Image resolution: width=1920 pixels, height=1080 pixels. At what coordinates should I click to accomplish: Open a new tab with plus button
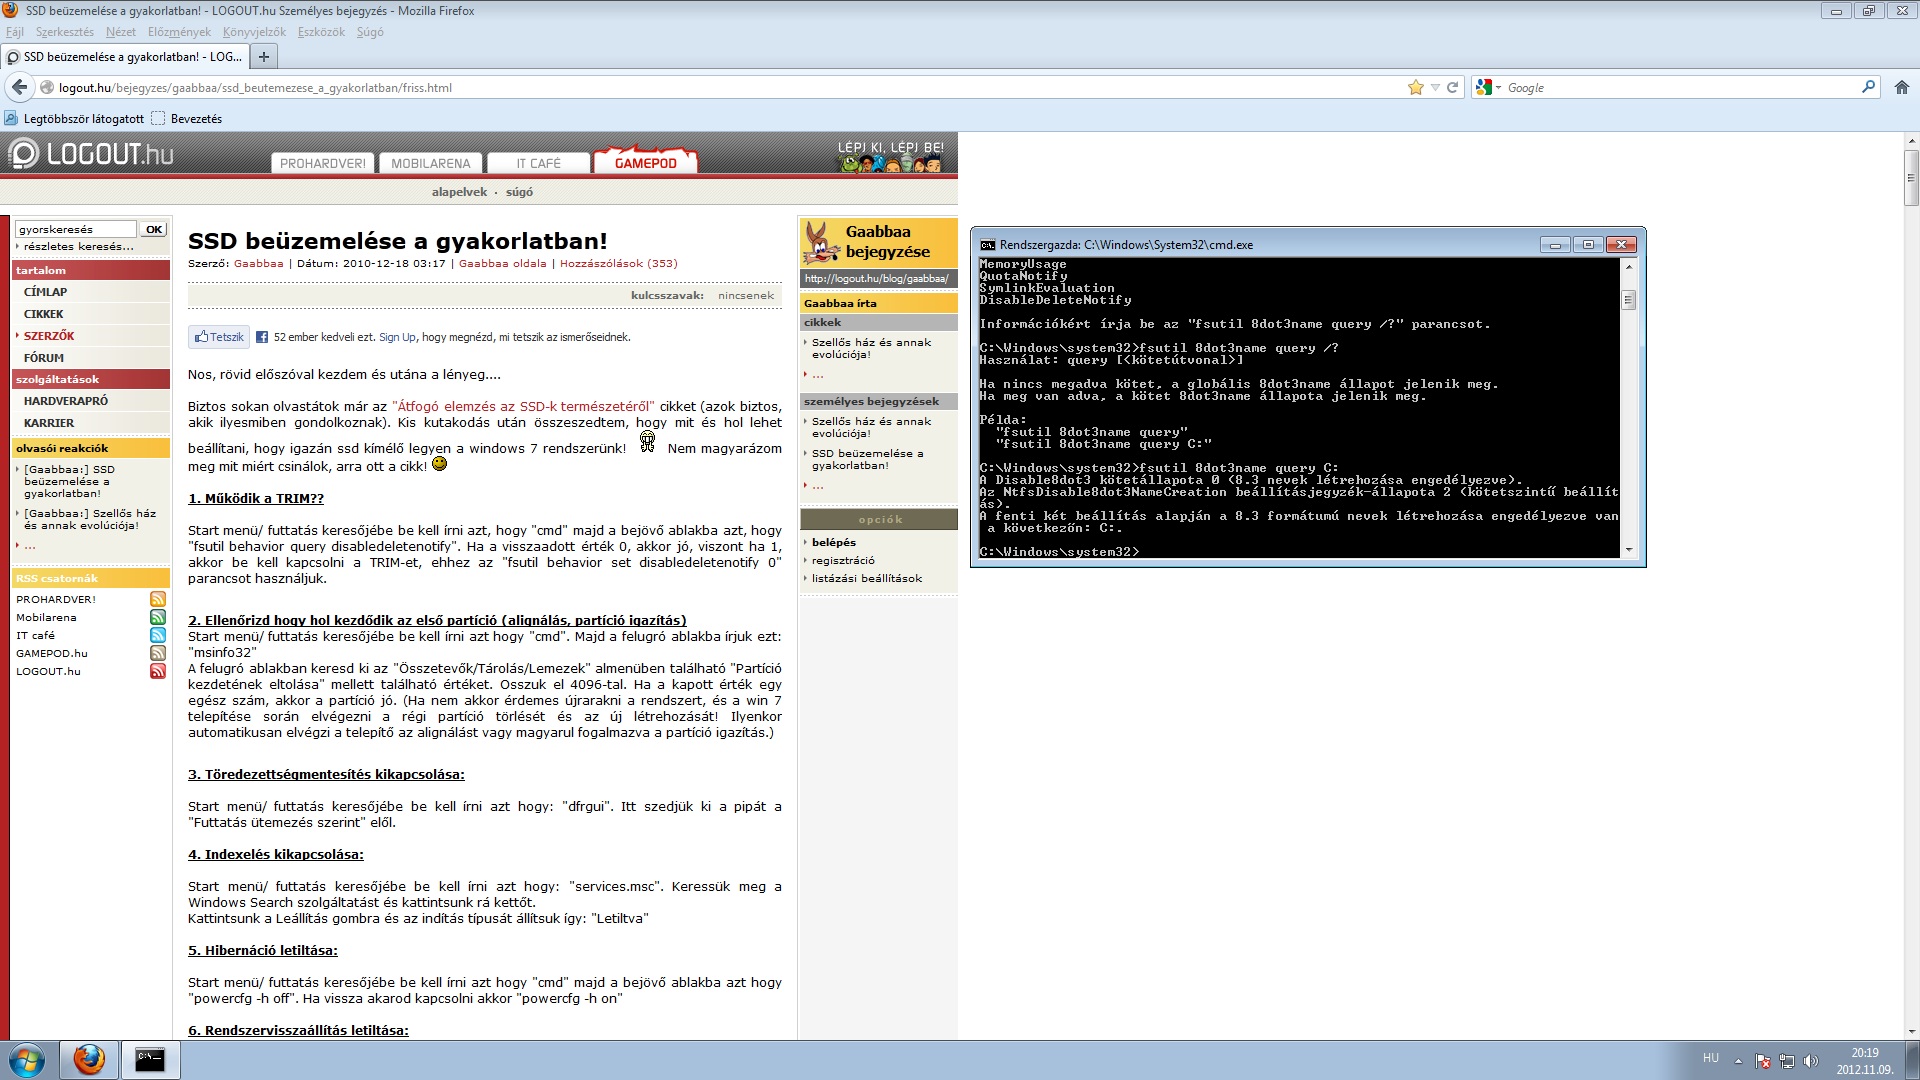(264, 57)
